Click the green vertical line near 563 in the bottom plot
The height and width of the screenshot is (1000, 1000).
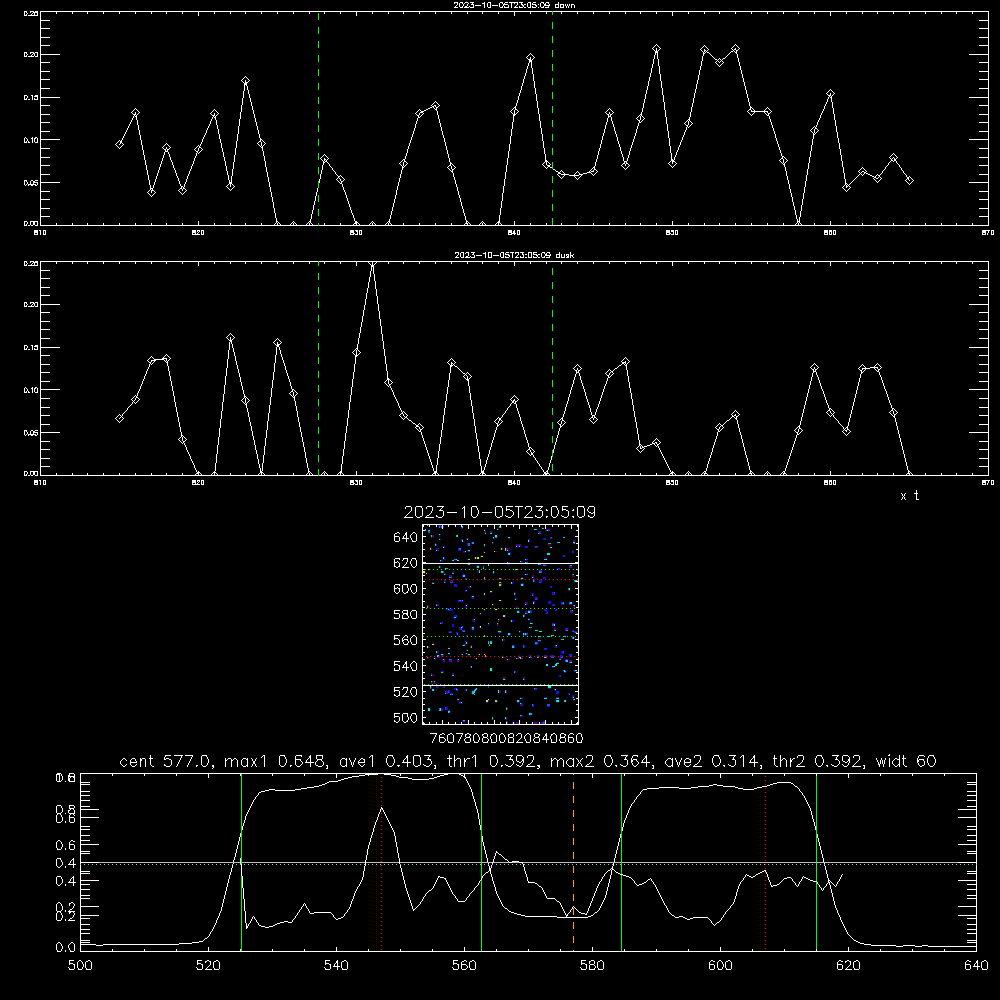(482, 861)
